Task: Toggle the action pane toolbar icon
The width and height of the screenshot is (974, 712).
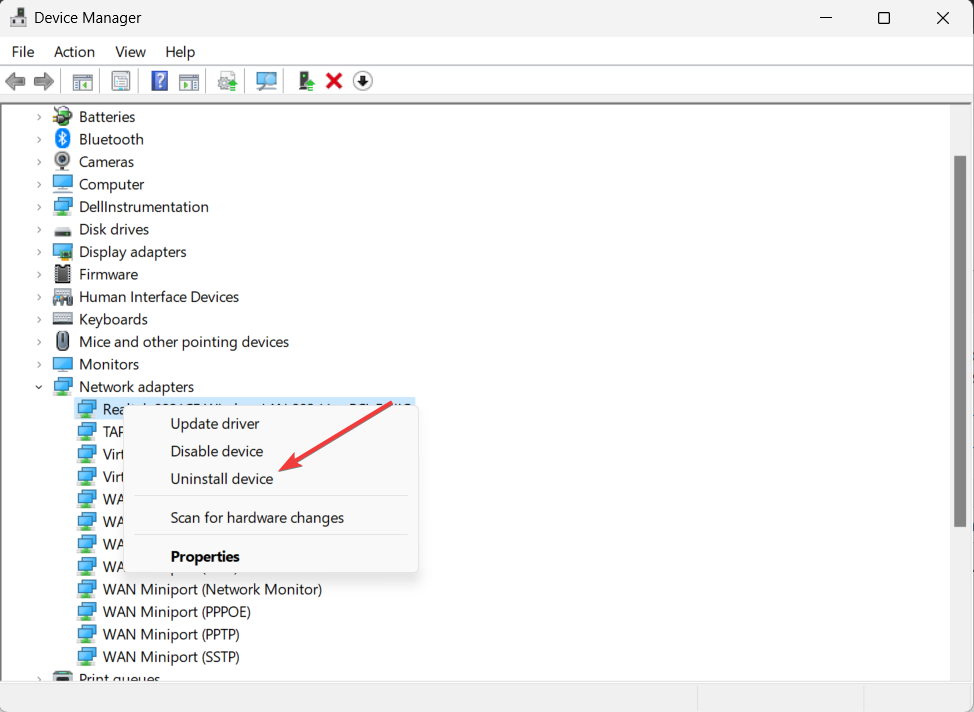Action: (x=189, y=81)
